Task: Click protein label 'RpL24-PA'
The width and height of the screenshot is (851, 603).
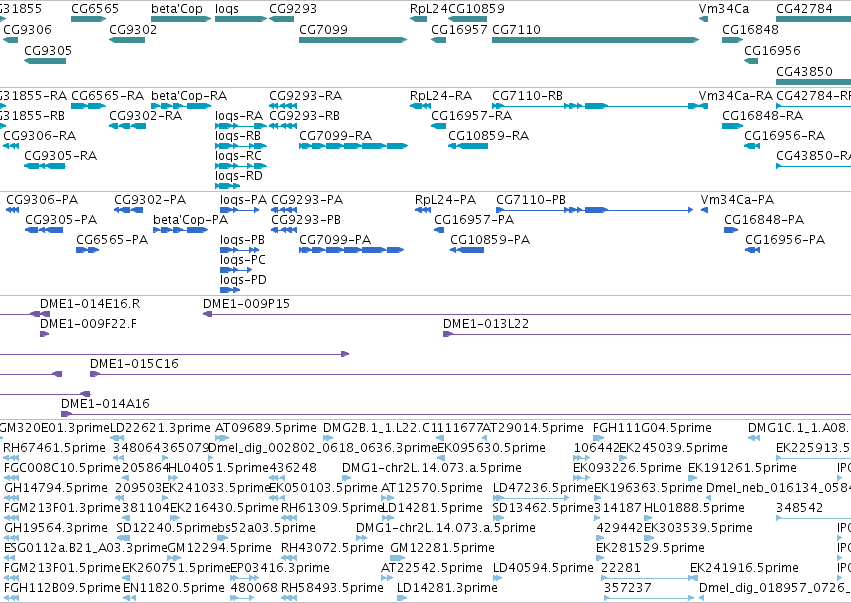Action: [445, 200]
